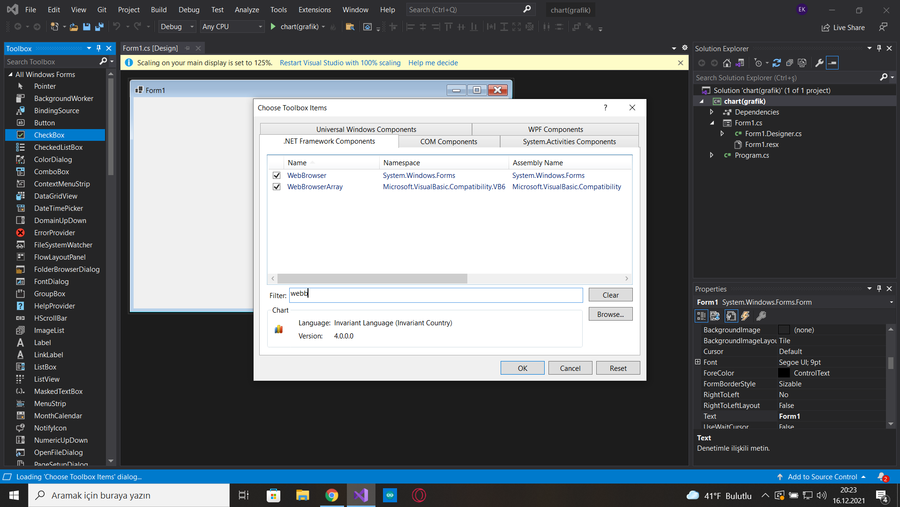Viewport: 900px width, 507px height.
Task: Open the Chrome icon in the taskbar
Action: (331, 495)
